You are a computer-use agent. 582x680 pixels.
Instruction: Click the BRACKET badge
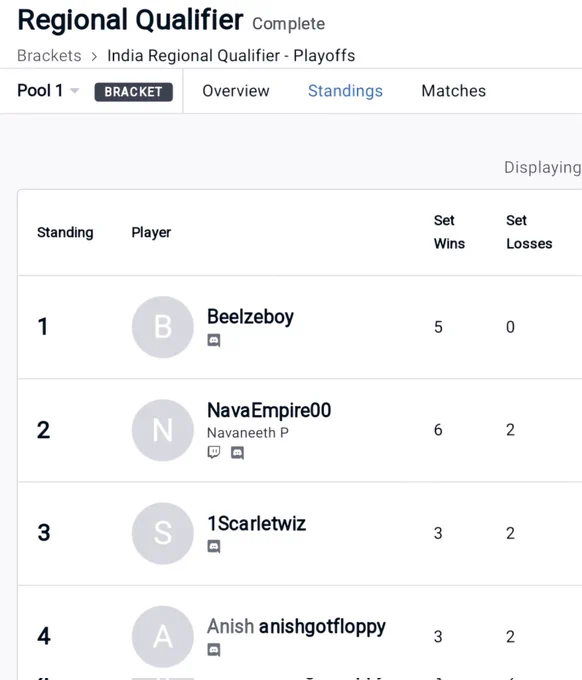pyautogui.click(x=134, y=92)
